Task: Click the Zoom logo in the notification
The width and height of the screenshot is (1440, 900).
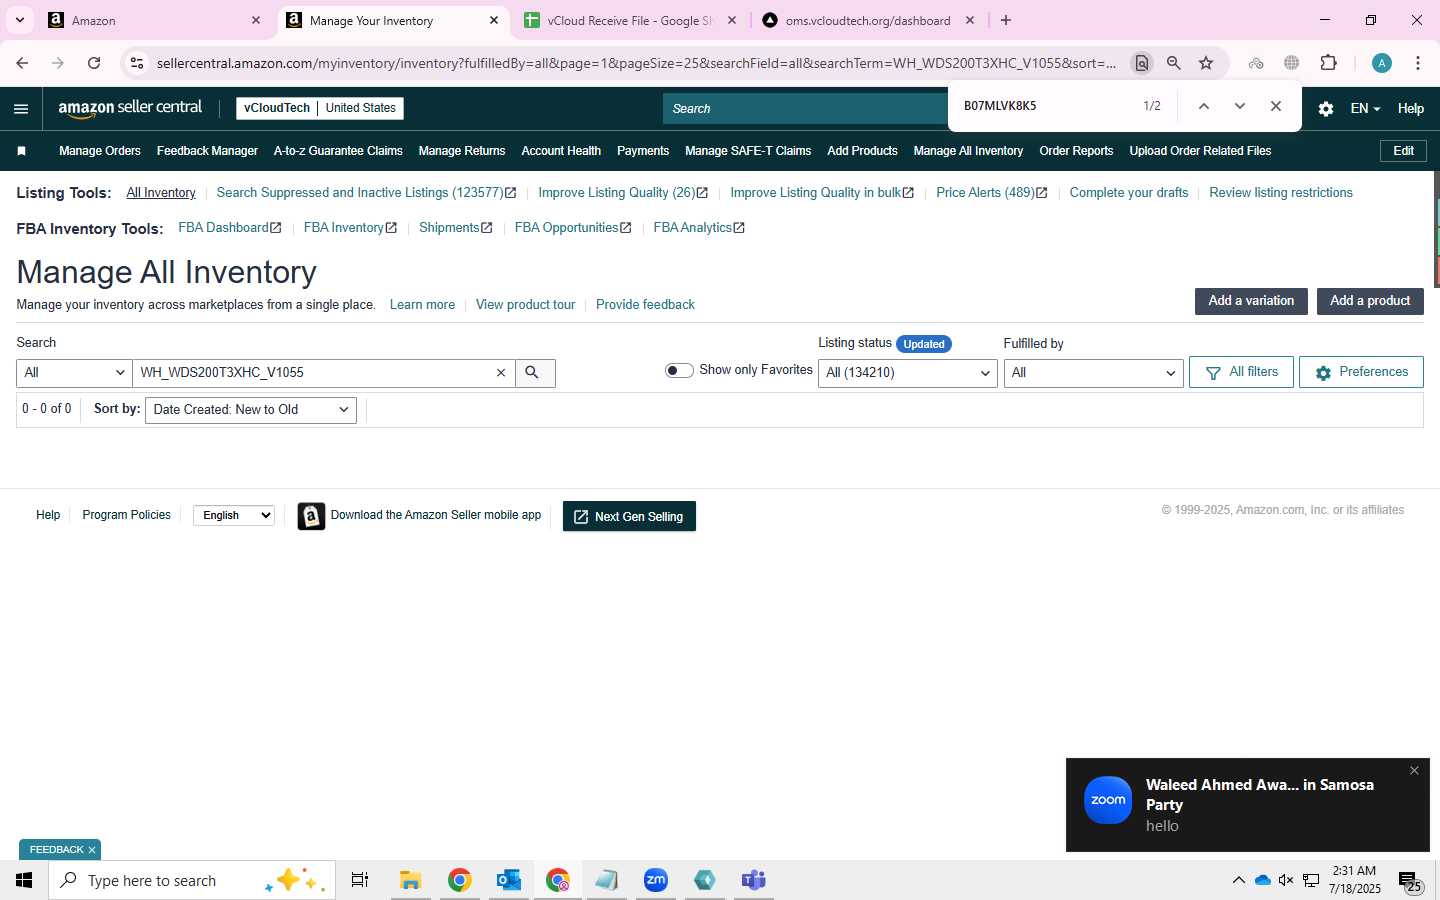Action: pyautogui.click(x=1108, y=800)
